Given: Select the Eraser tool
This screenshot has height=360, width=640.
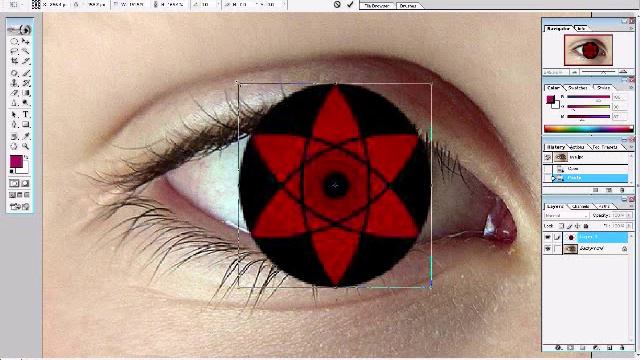Looking at the screenshot, I should pyautogui.click(x=14, y=93).
